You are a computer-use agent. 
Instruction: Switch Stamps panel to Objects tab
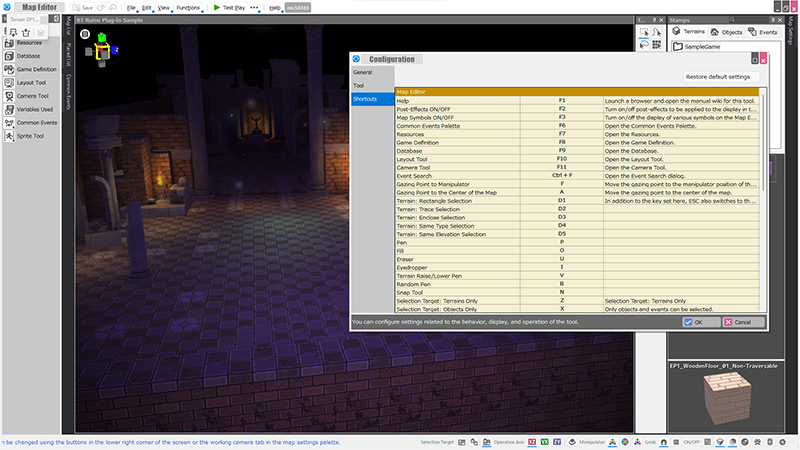pyautogui.click(x=727, y=32)
